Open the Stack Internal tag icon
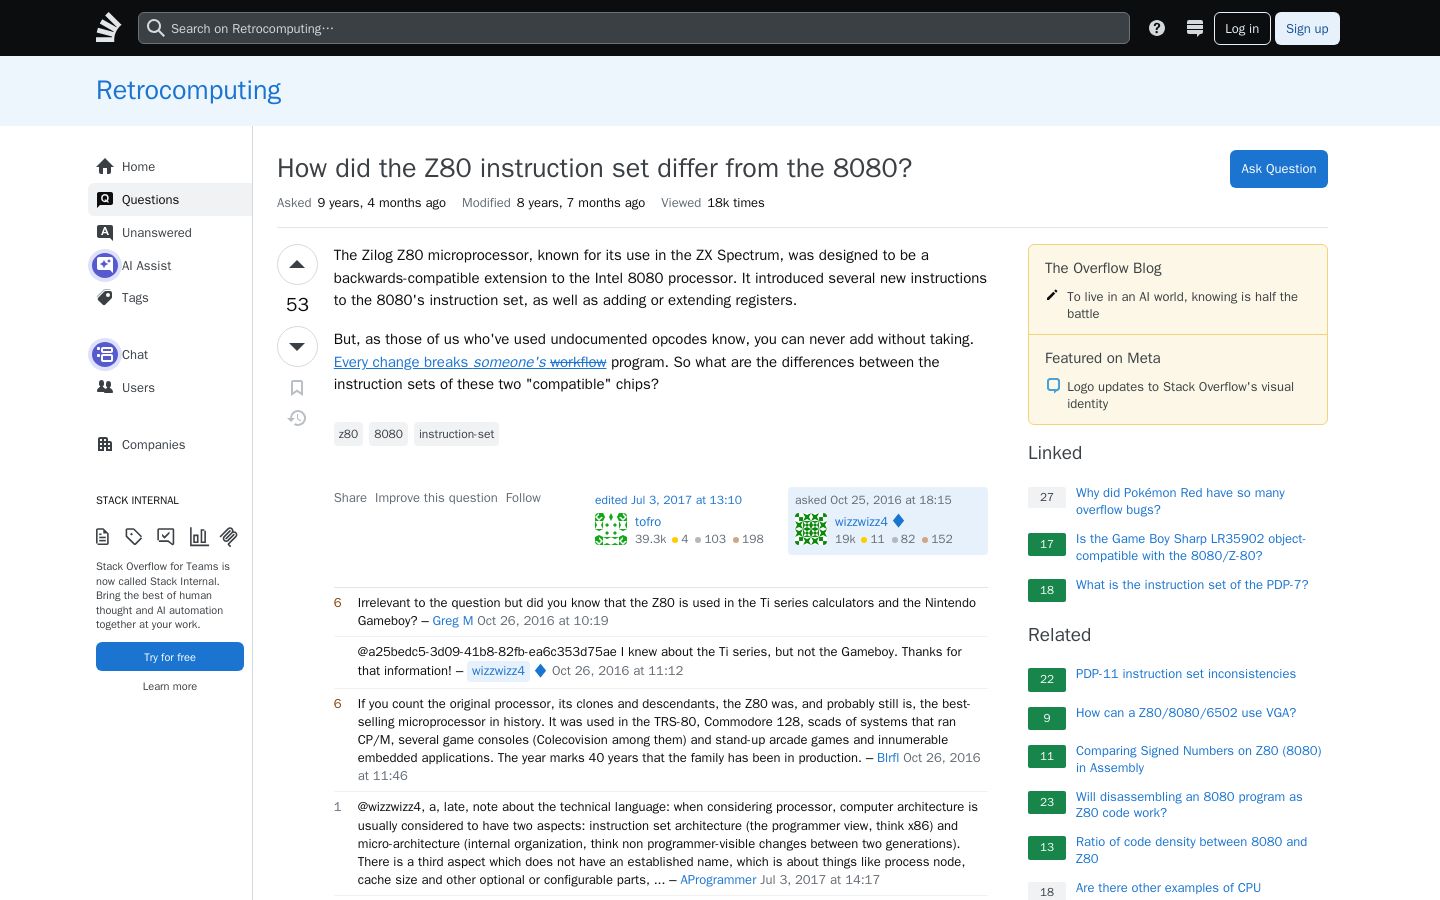 (x=134, y=537)
